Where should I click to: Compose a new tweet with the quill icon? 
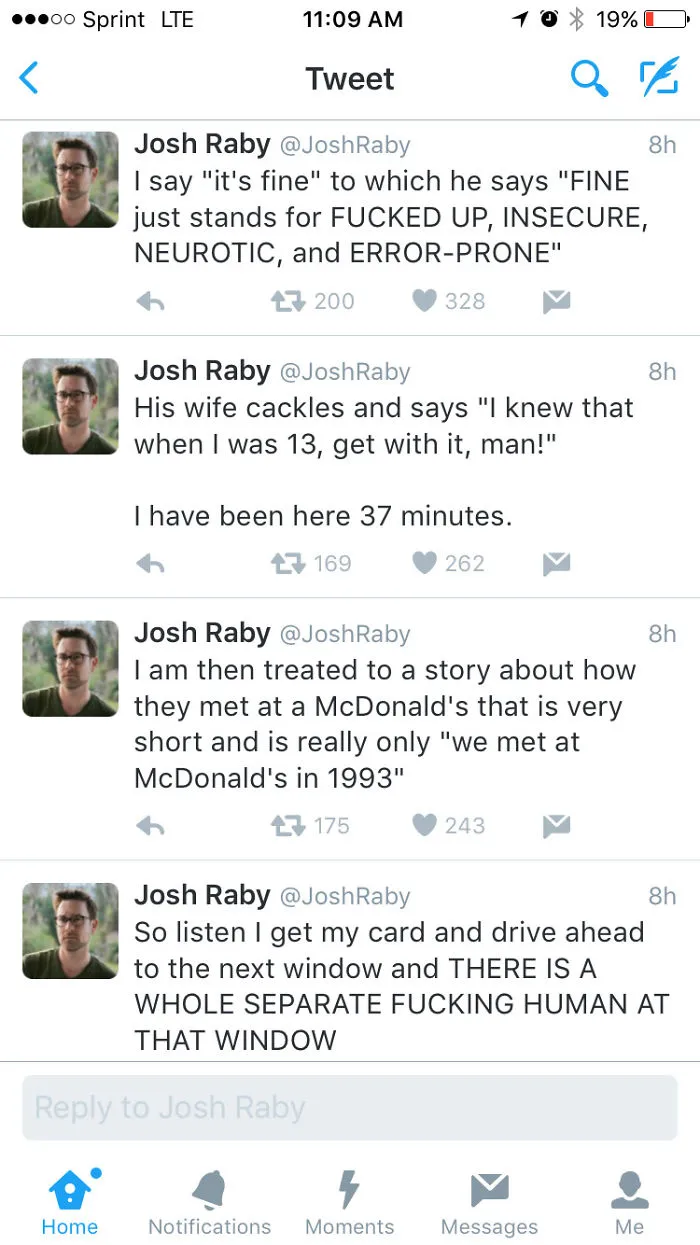pos(658,78)
